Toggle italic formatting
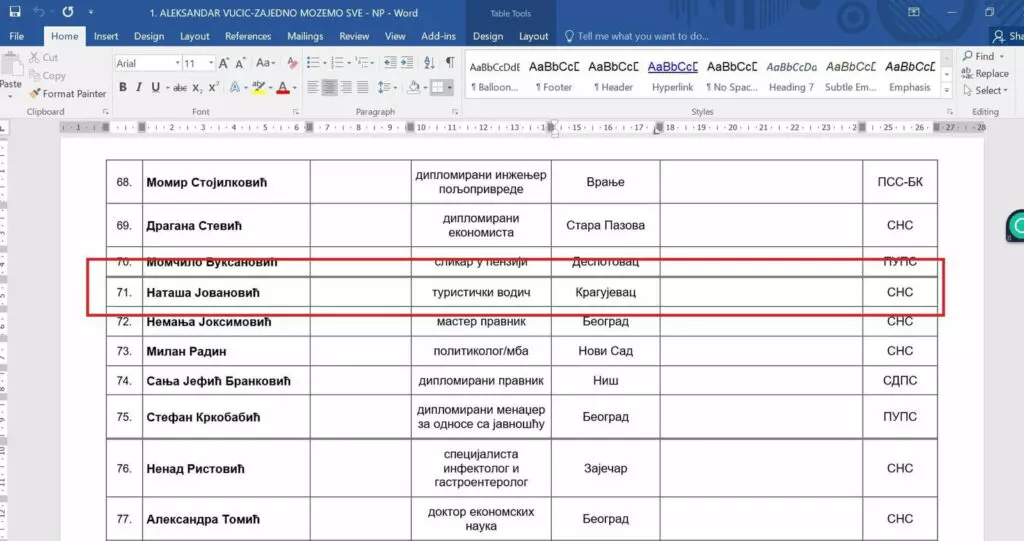Viewport: 1024px width, 541px height. 137,87
